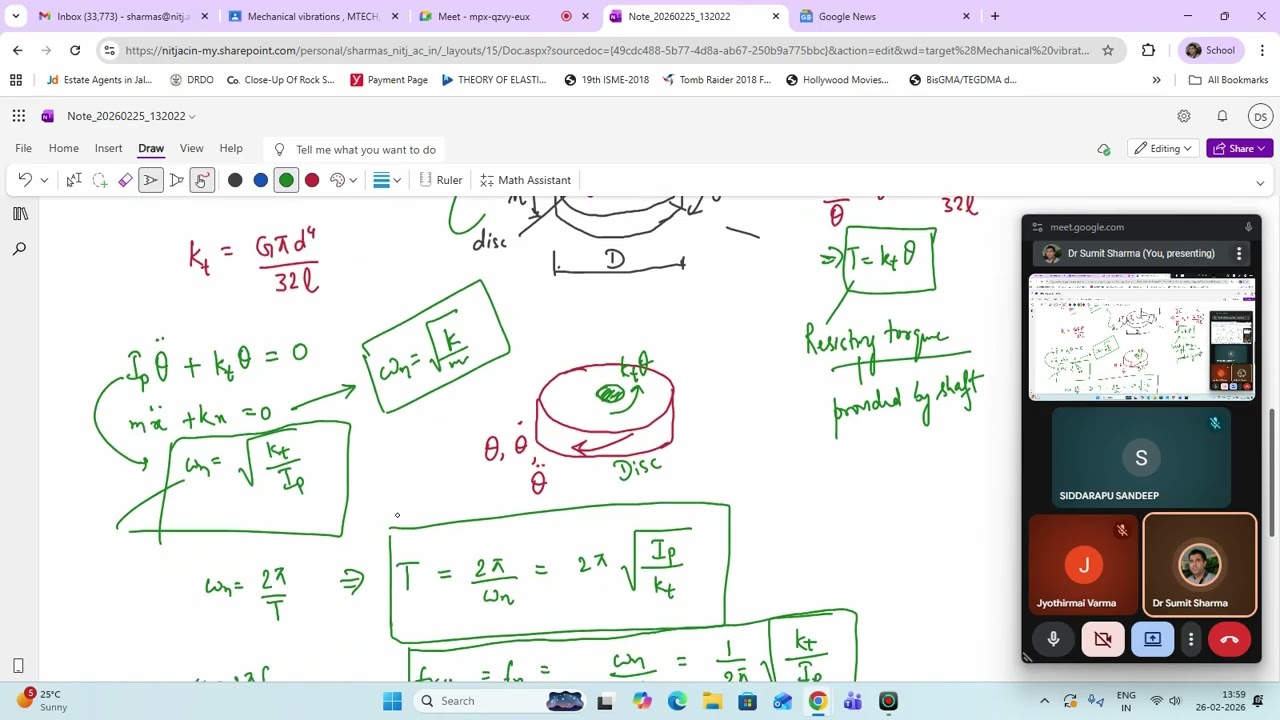Click the cloud sync status icon

(1104, 150)
